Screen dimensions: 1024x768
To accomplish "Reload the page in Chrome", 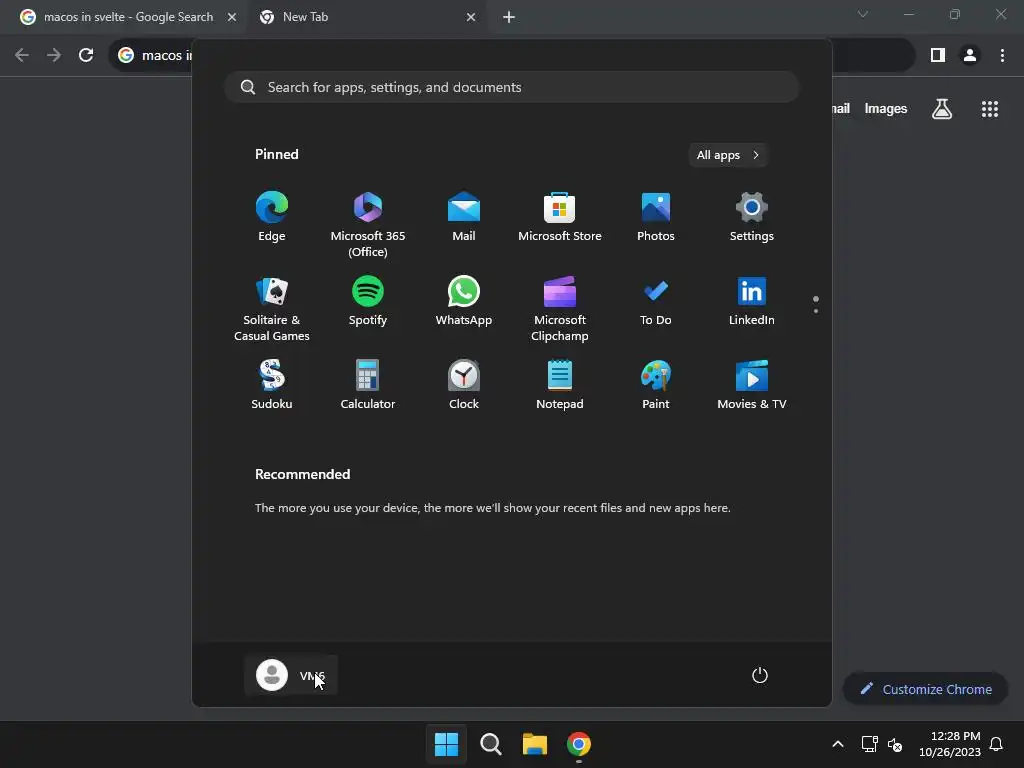I will coord(86,55).
